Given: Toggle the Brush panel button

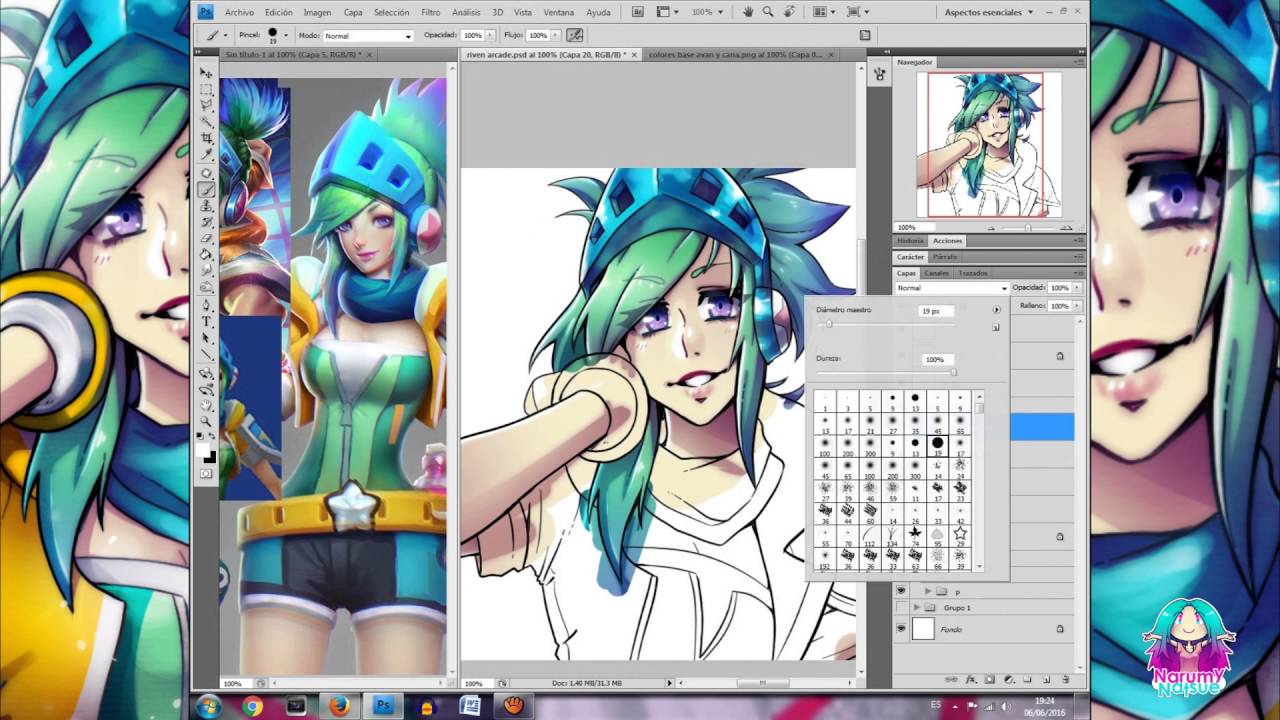Looking at the screenshot, I should (x=866, y=35).
